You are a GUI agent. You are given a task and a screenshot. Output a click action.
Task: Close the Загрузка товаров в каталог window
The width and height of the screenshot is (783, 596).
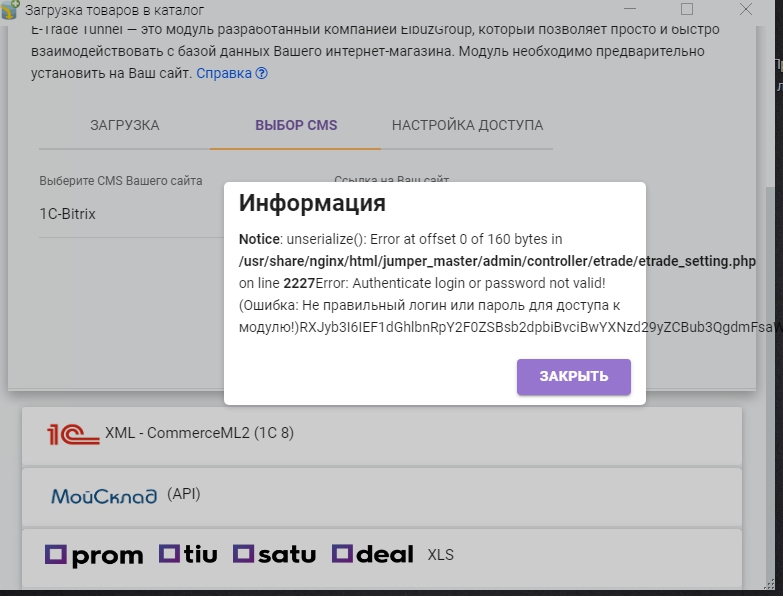746,9
